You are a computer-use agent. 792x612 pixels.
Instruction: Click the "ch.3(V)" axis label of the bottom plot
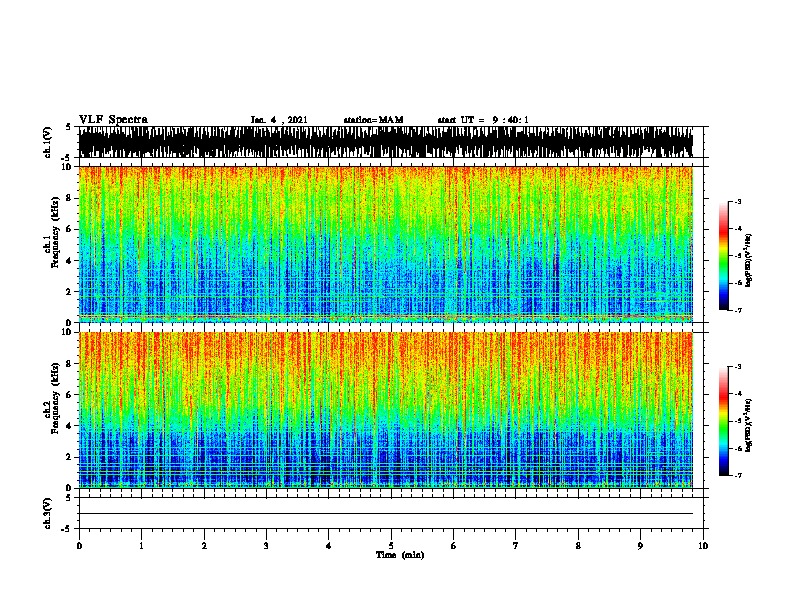[x=47, y=513]
